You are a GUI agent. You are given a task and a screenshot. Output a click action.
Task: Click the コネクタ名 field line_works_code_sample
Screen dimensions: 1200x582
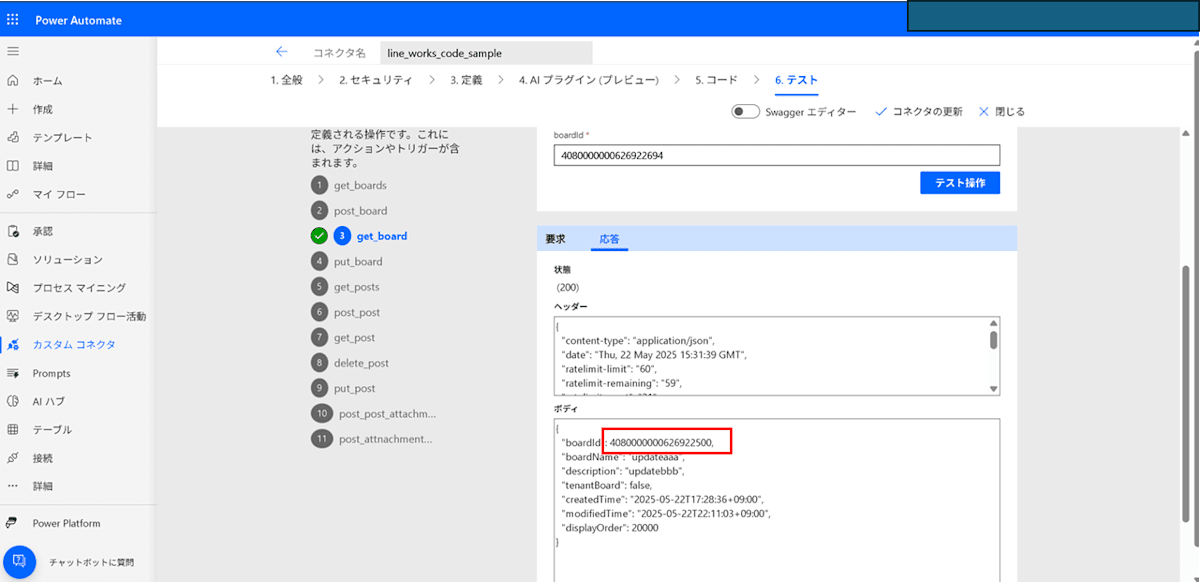pyautogui.click(x=487, y=53)
